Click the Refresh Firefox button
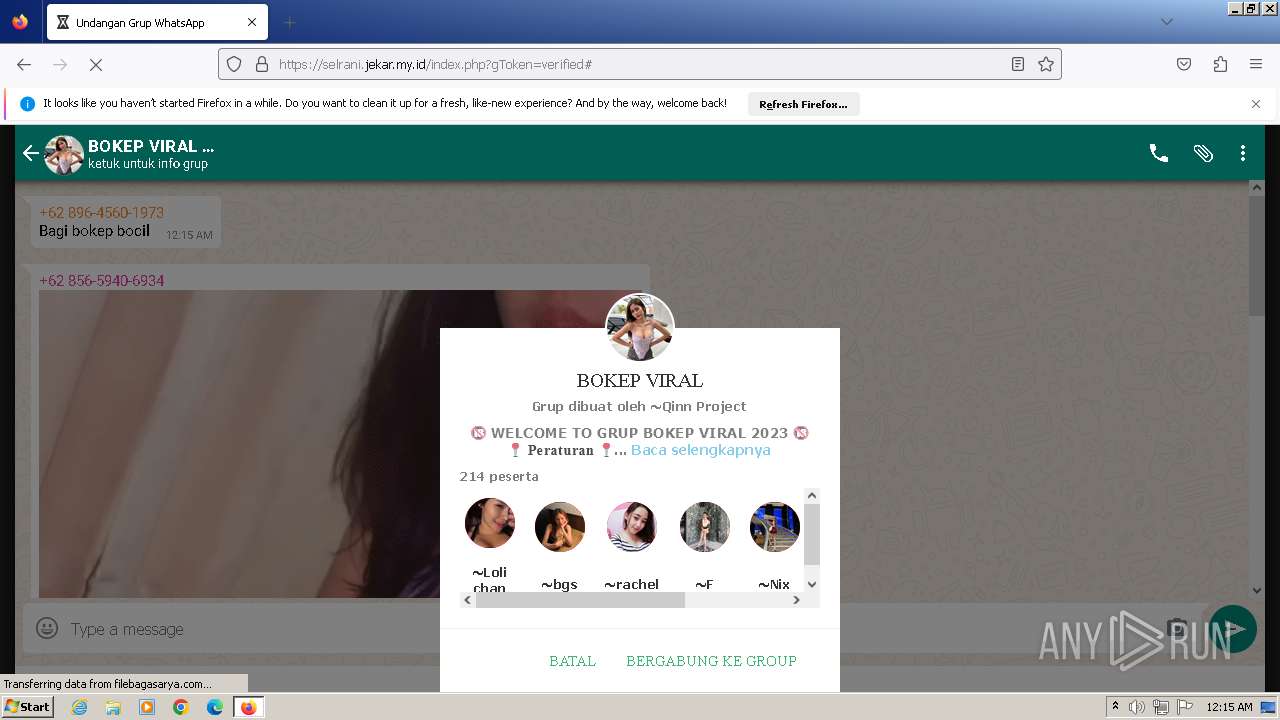Screen dimensions: 1280x720 coord(803,104)
